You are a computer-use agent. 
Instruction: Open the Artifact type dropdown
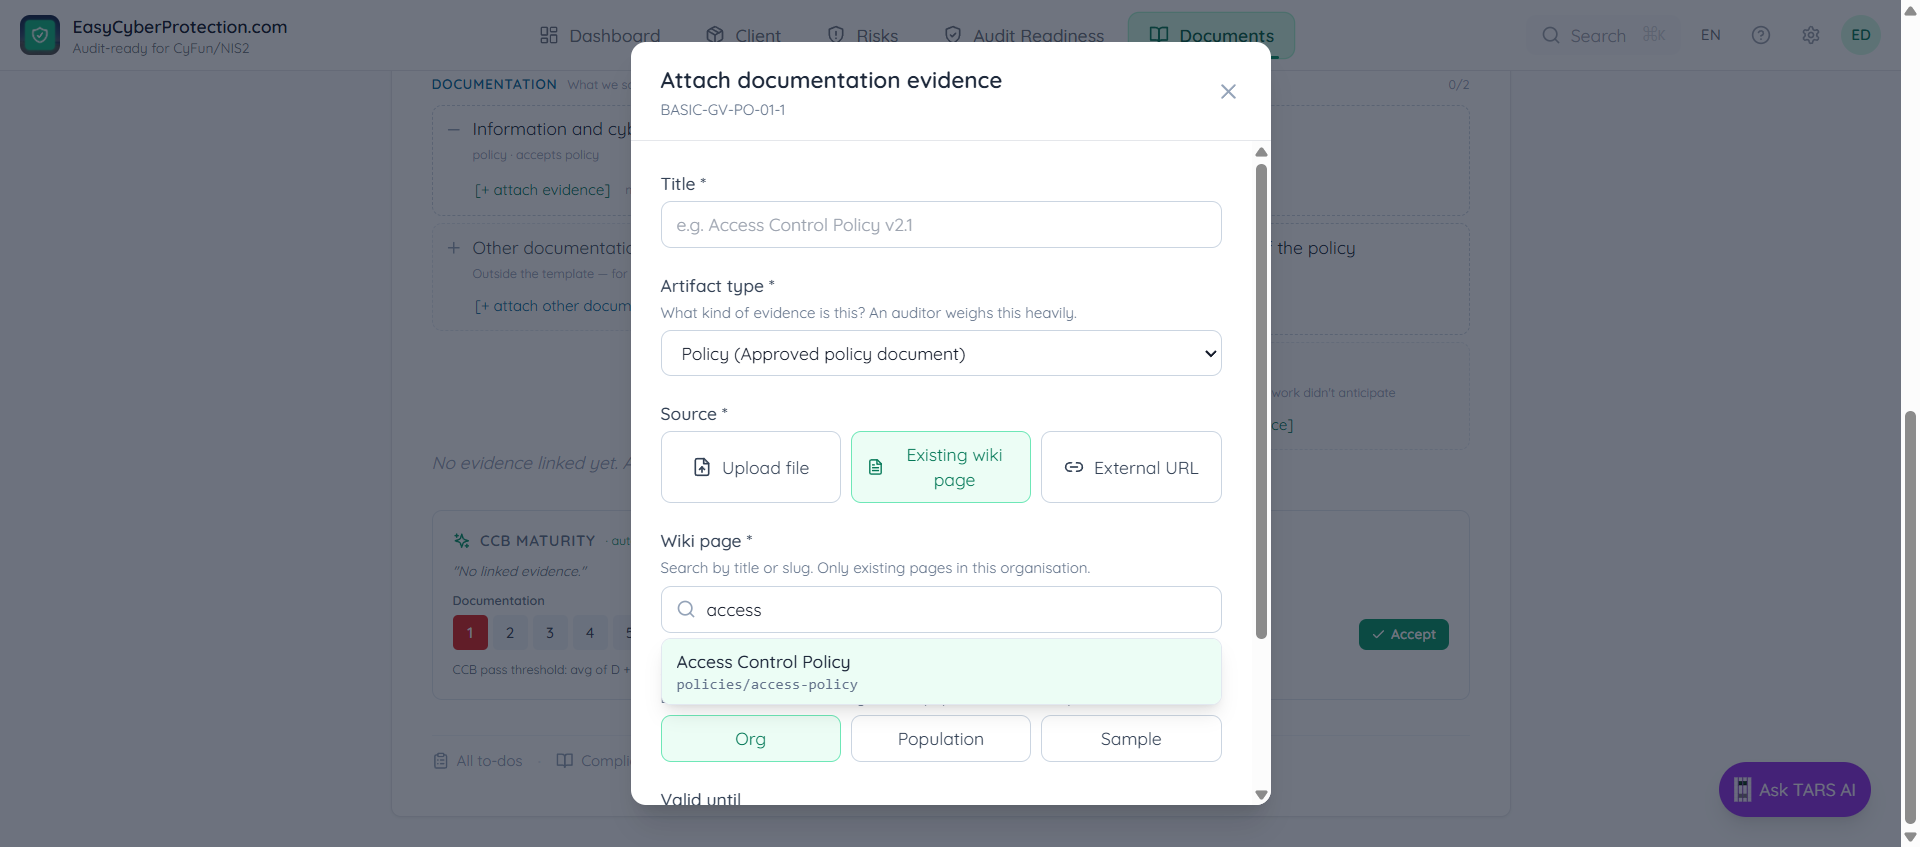coord(940,354)
